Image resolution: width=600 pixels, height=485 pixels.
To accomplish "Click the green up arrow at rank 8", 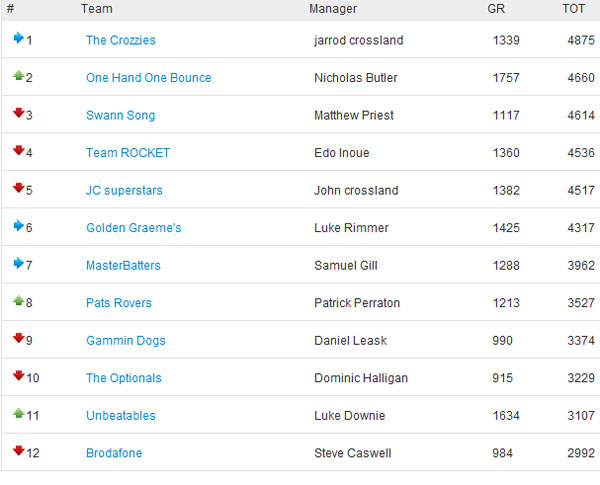I will click(x=18, y=302).
